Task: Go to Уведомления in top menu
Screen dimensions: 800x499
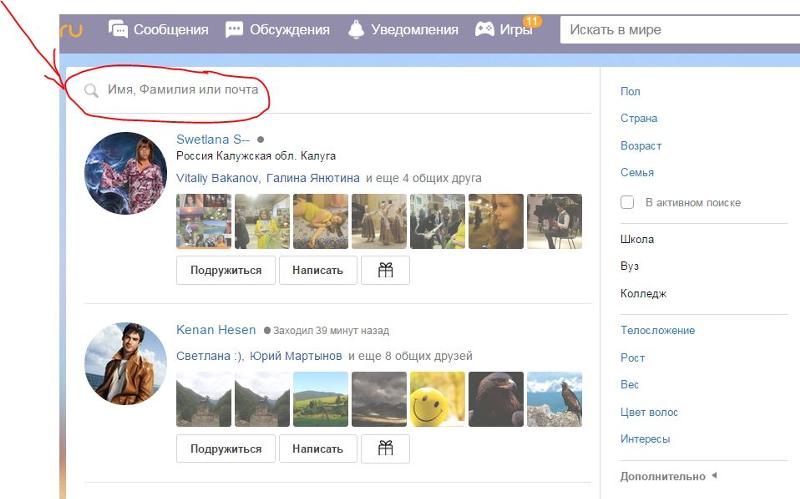Action: [x=414, y=30]
